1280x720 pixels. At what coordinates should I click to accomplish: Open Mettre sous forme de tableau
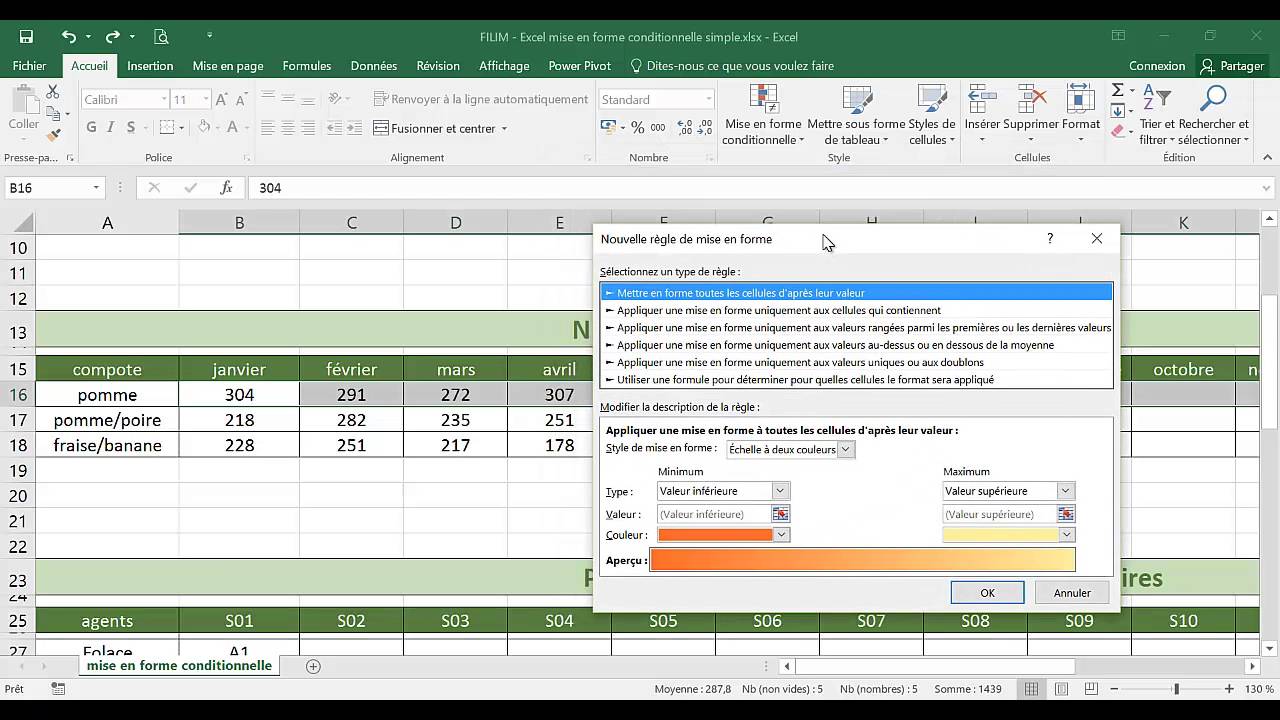[x=856, y=115]
